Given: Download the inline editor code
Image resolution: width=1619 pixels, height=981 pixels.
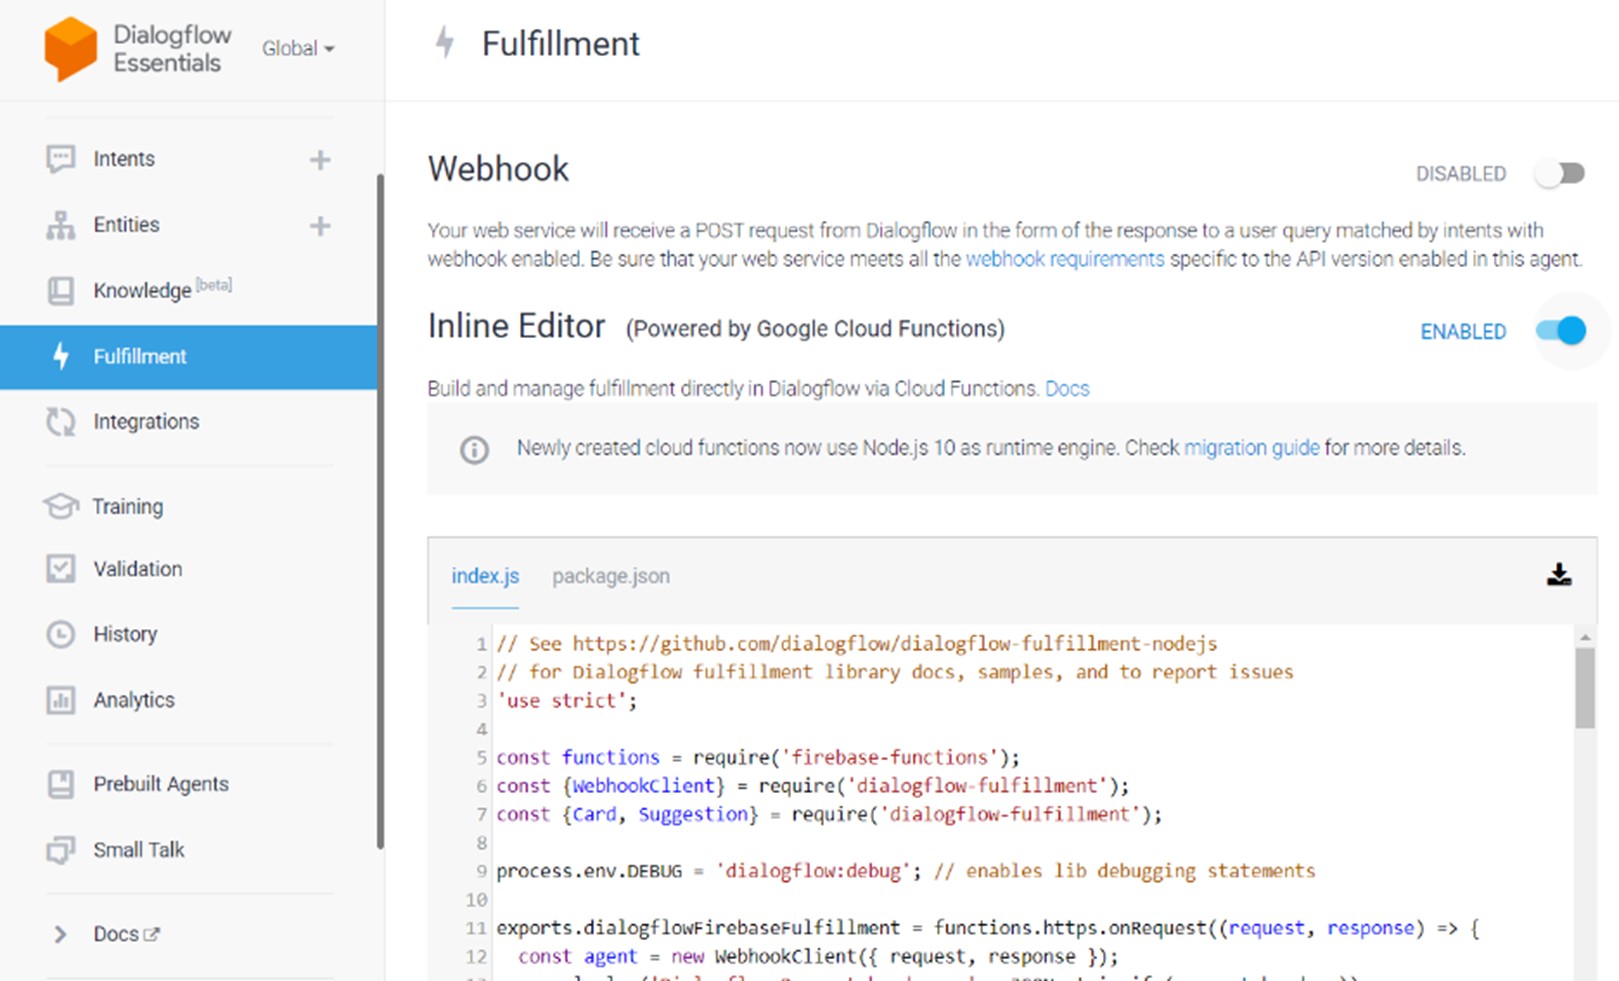Looking at the screenshot, I should 1558,575.
